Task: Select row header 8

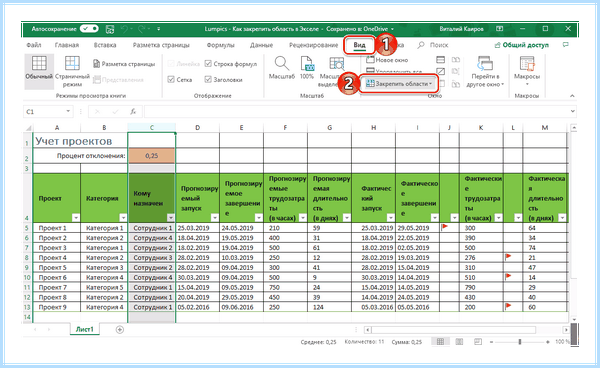Action: pos(28,257)
